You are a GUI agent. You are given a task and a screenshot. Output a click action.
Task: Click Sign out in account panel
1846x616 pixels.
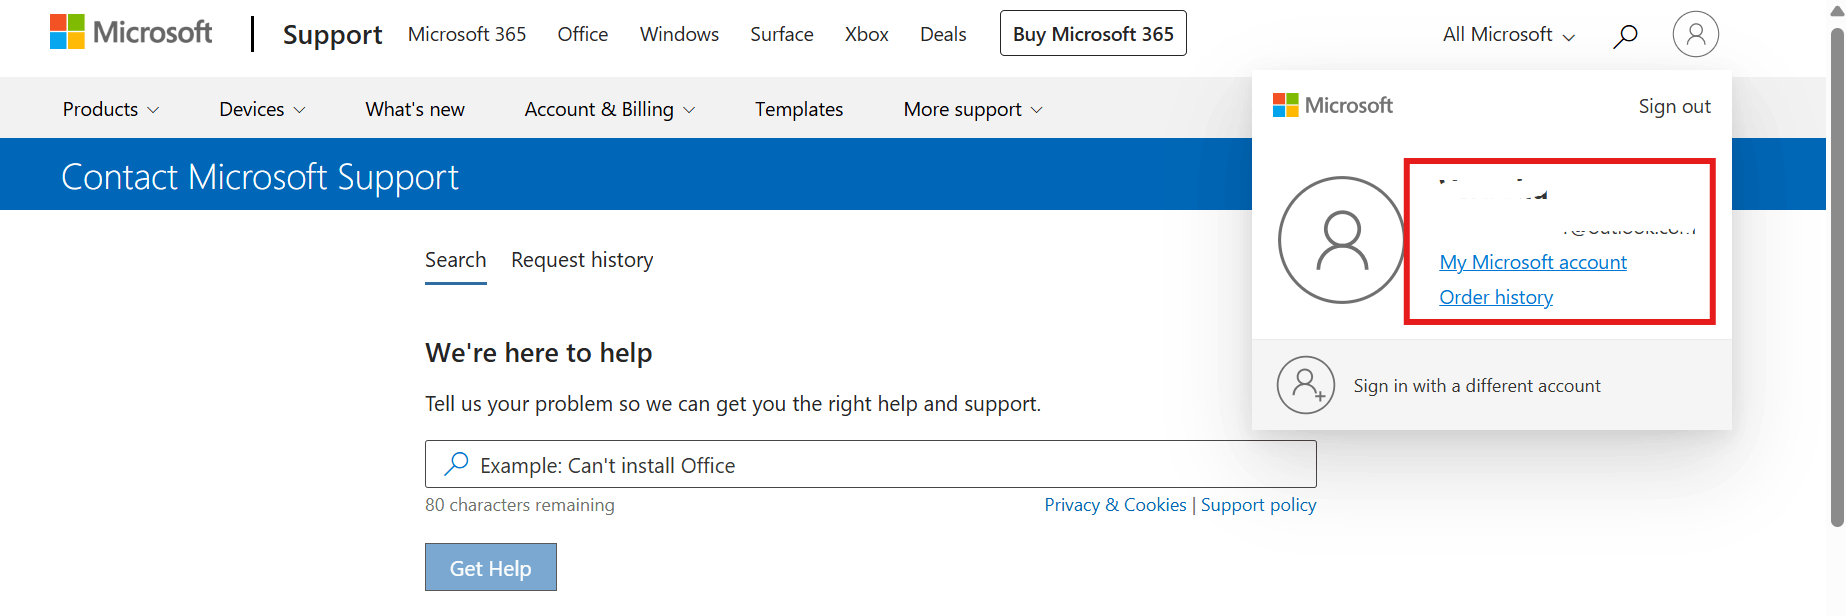[1674, 106]
